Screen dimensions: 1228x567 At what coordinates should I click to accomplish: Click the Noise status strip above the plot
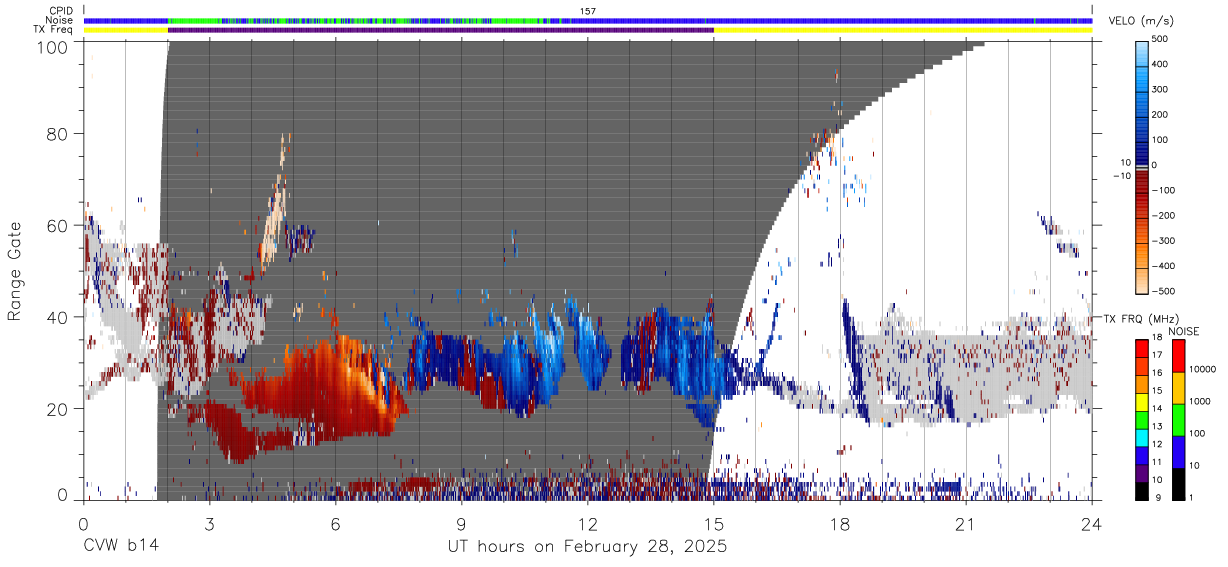(x=588, y=20)
